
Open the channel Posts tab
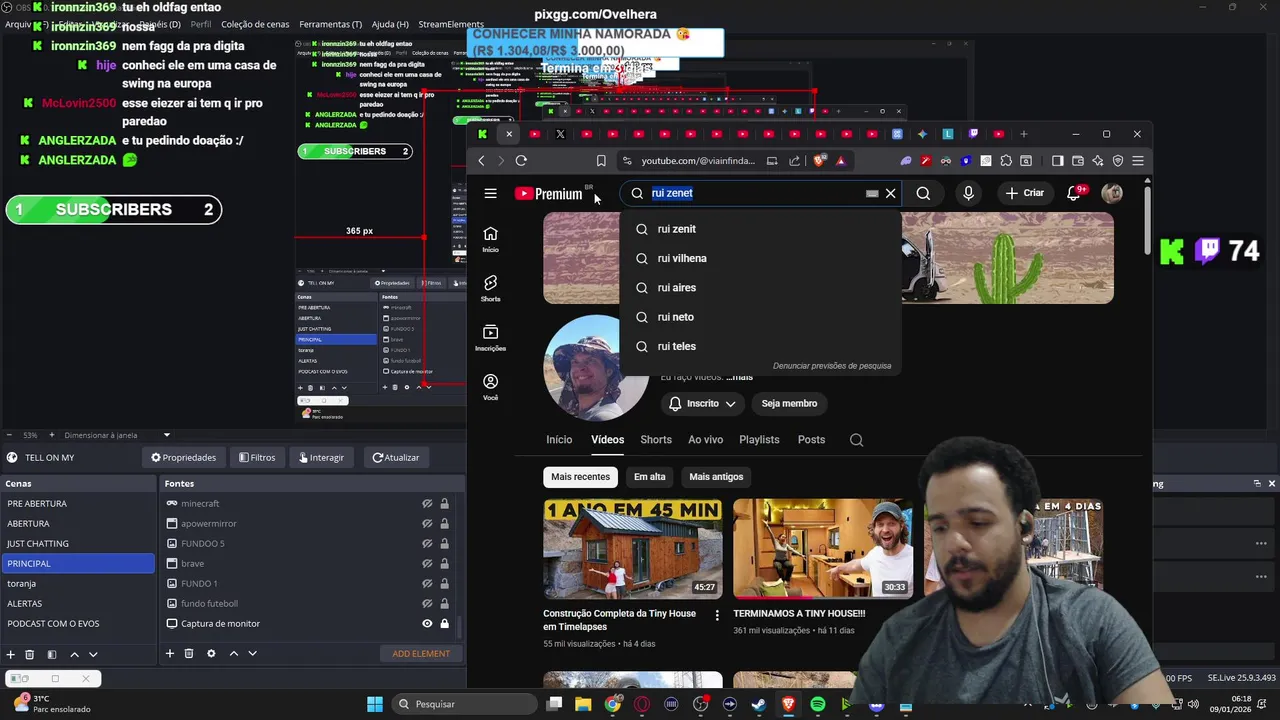click(811, 440)
